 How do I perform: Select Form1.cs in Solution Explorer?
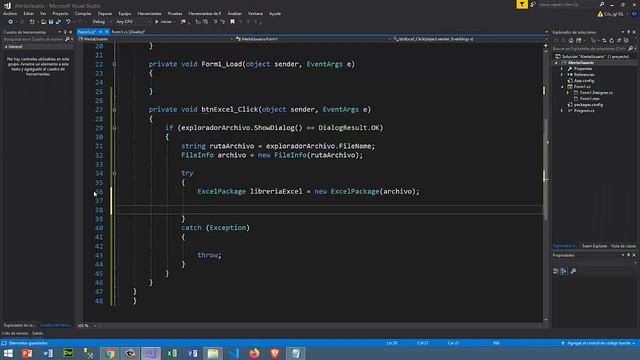click(x=581, y=87)
